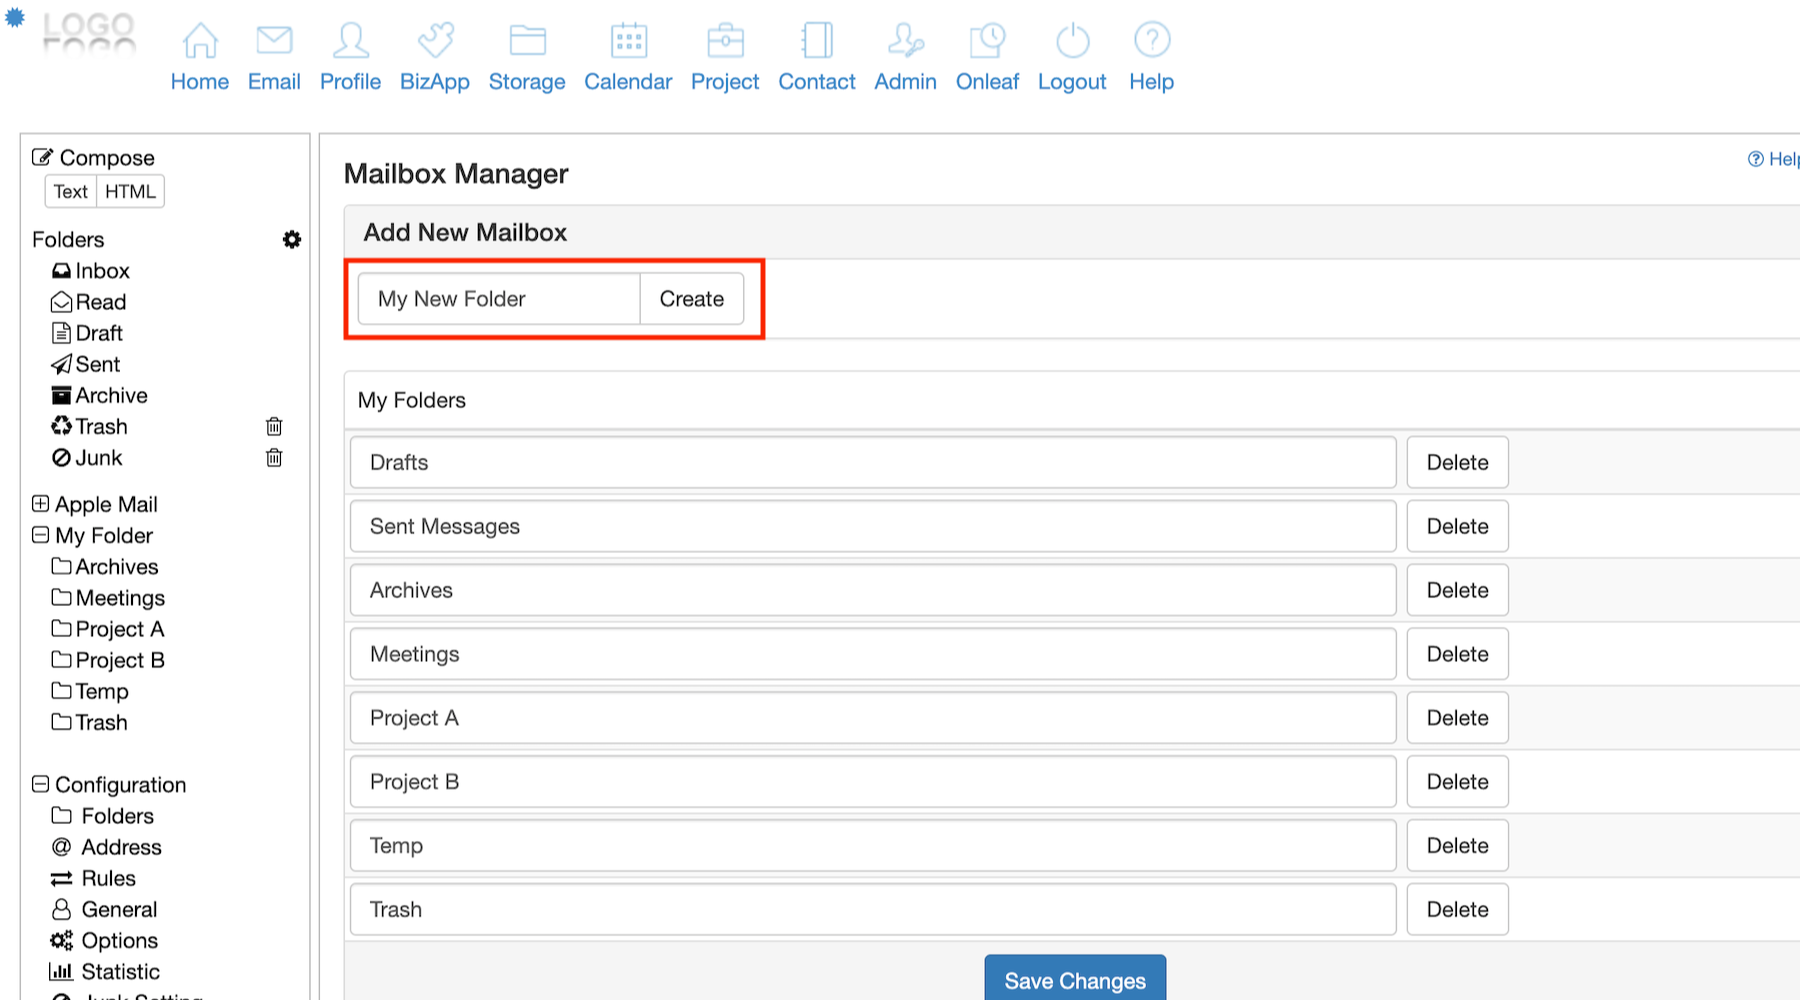Click the Save Changes button
The image size is (1800, 1000).
[x=1075, y=980]
